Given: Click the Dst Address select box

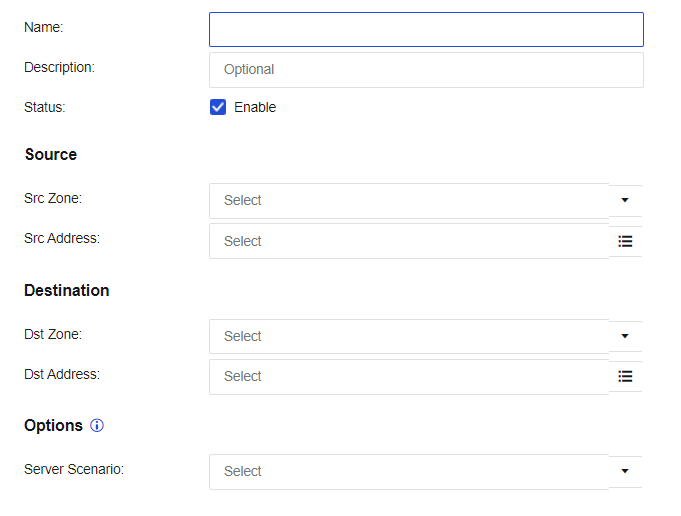Looking at the screenshot, I should tap(408, 376).
